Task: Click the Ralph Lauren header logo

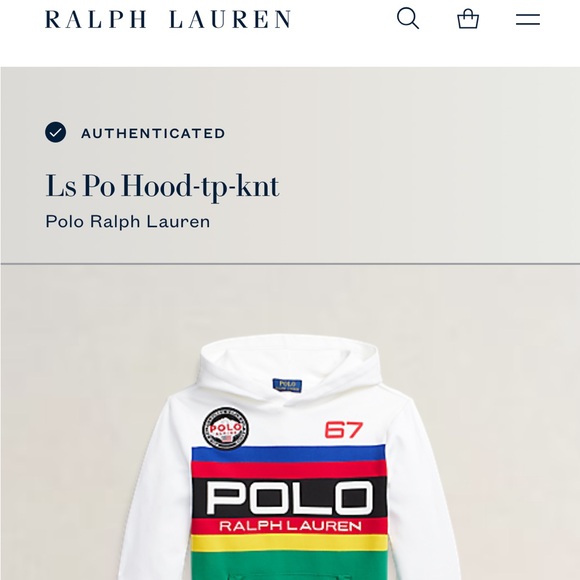Action: 168,19
